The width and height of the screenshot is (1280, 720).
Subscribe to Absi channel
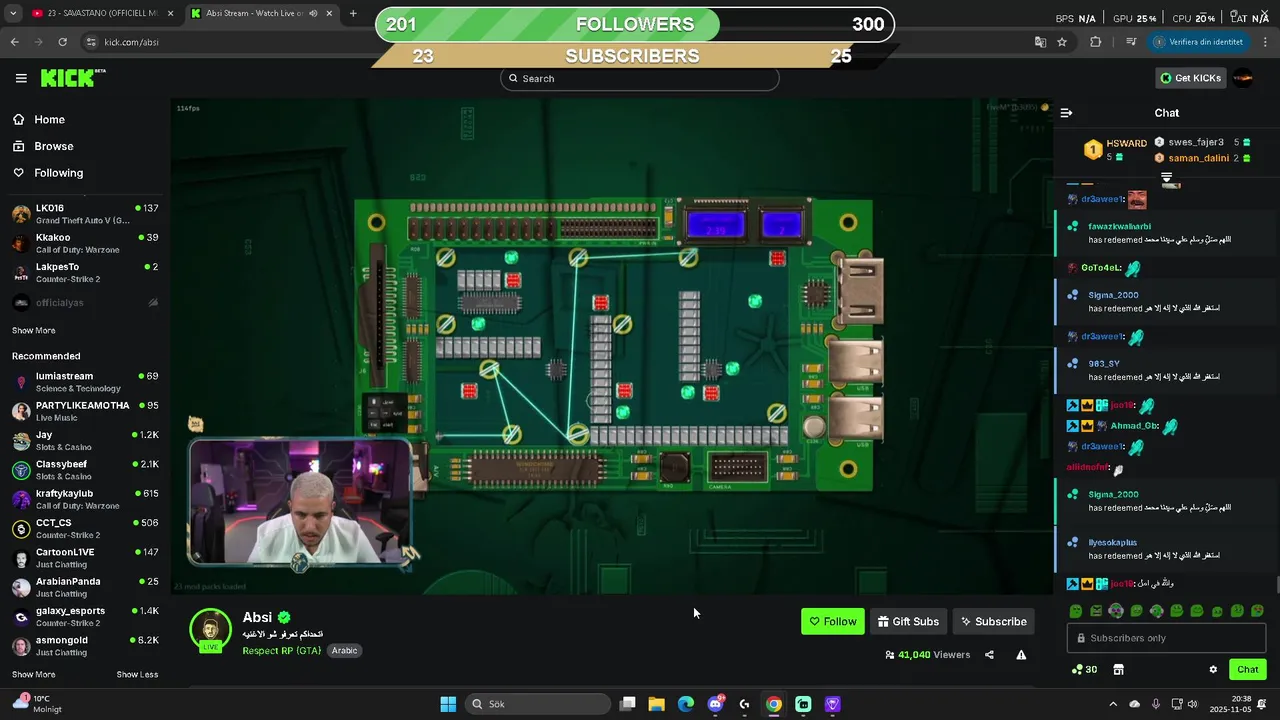(993, 621)
